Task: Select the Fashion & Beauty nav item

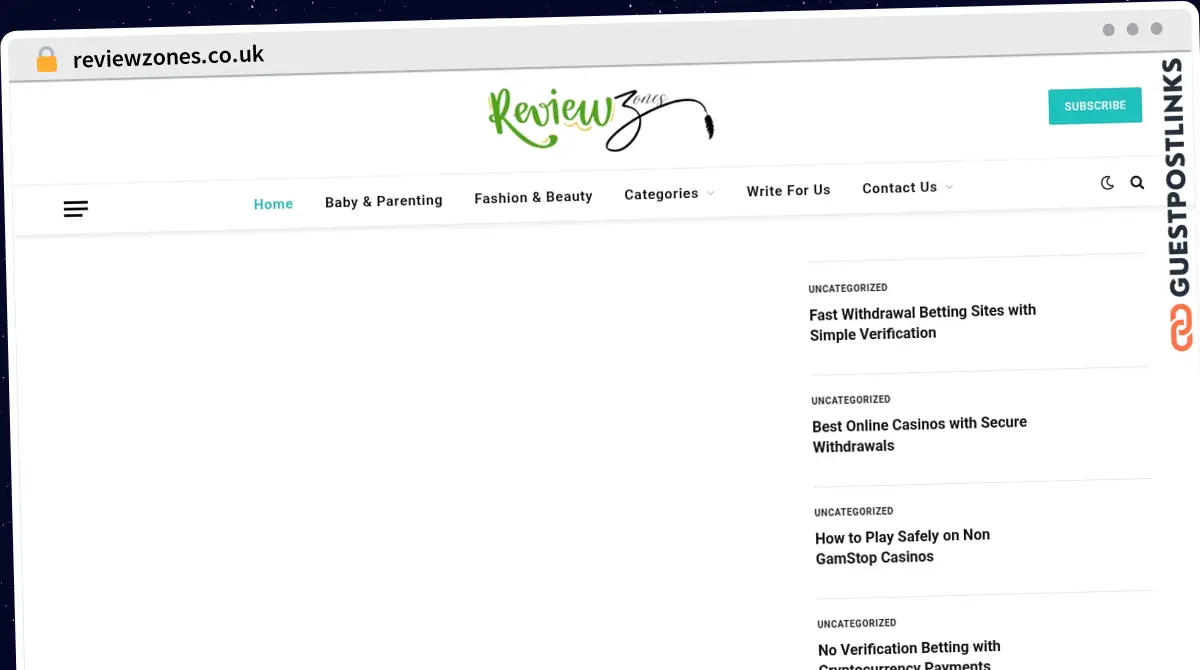Action: point(533,196)
